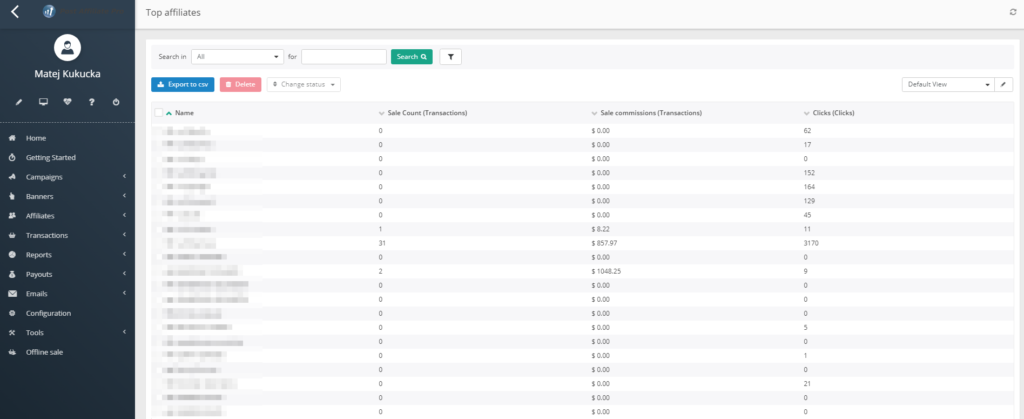Collapse sidebar with the back arrow
The height and width of the screenshot is (419, 1024).
pyautogui.click(x=14, y=12)
